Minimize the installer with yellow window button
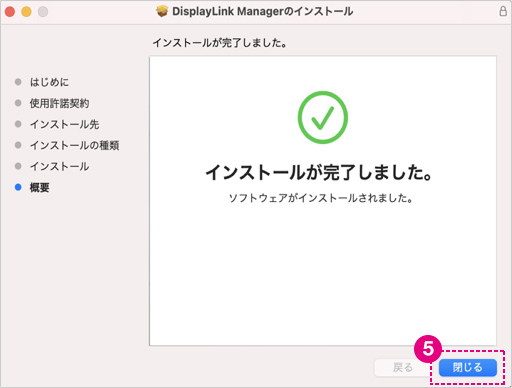This screenshot has height=388, width=512. point(26,12)
